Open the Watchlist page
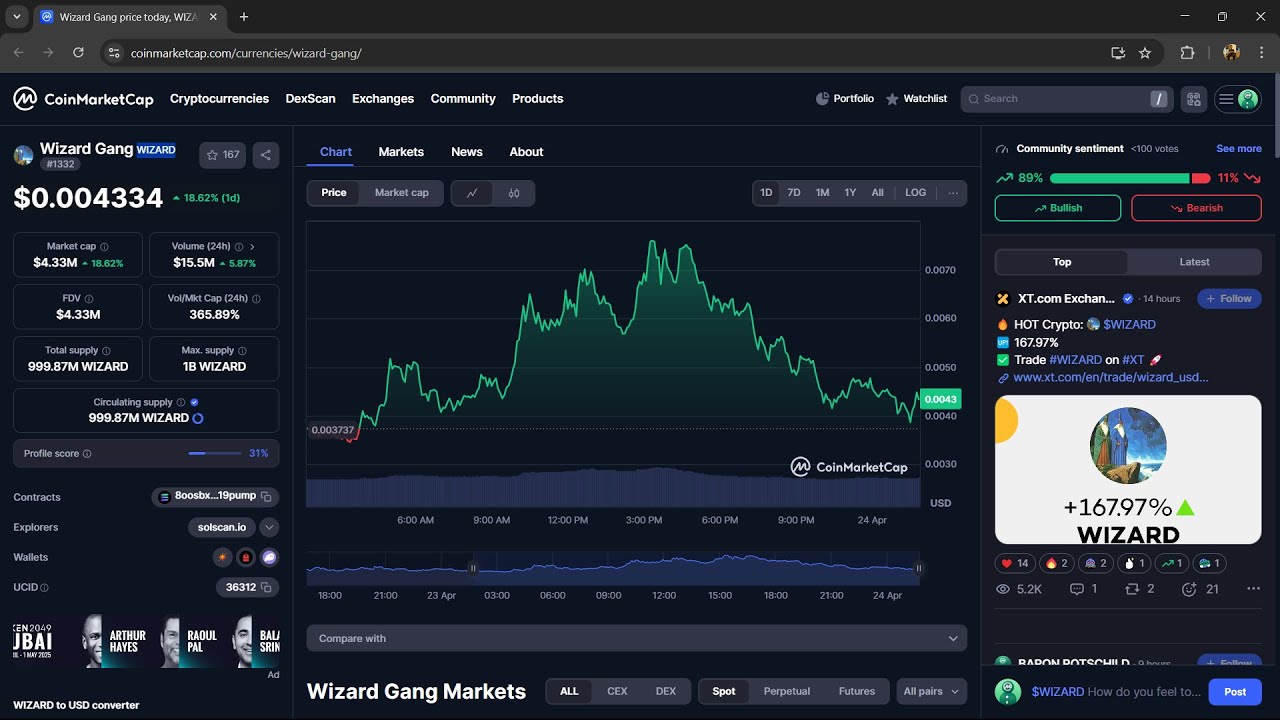This screenshot has width=1280, height=720. click(x=916, y=99)
